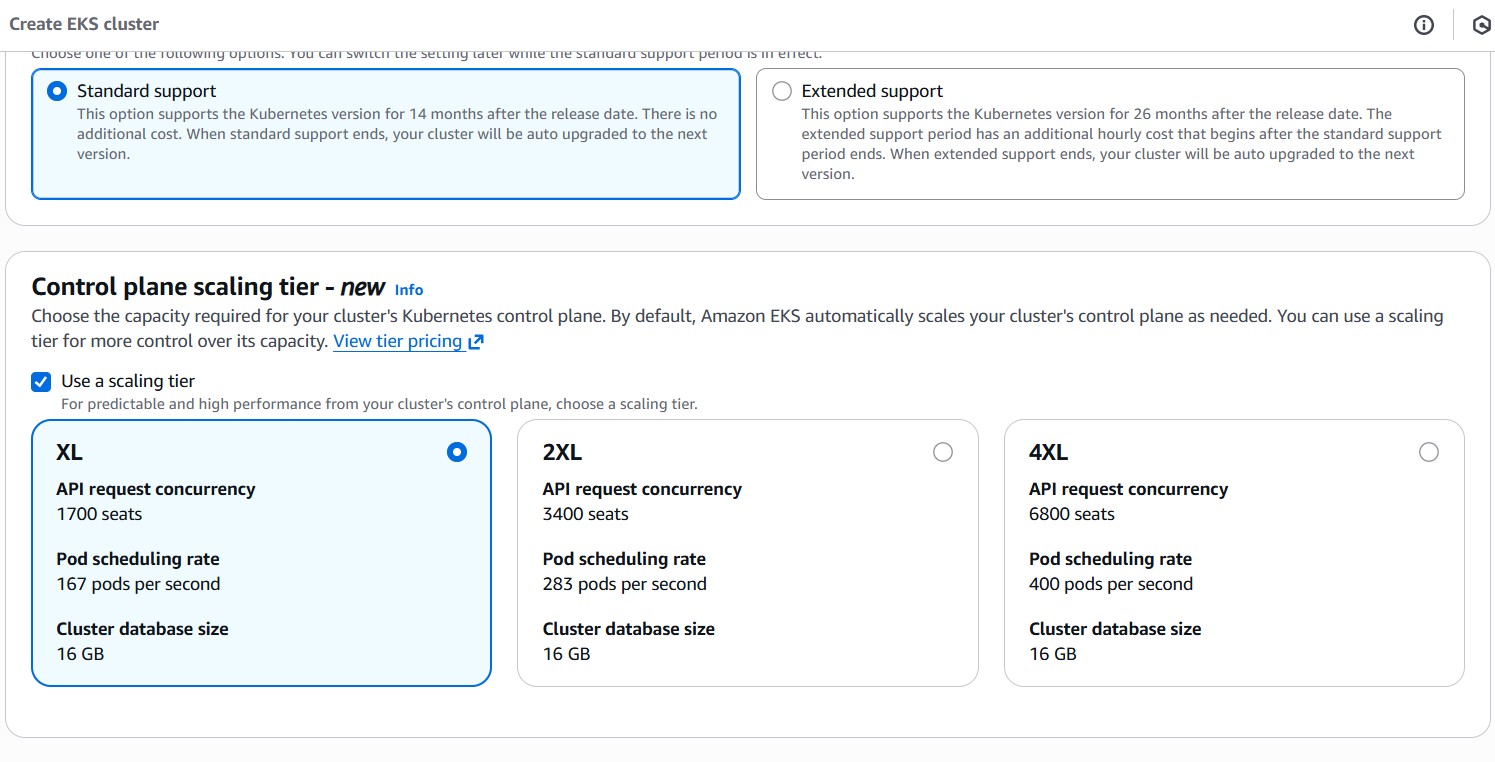Click the Use a scaling tier label text

coord(128,381)
